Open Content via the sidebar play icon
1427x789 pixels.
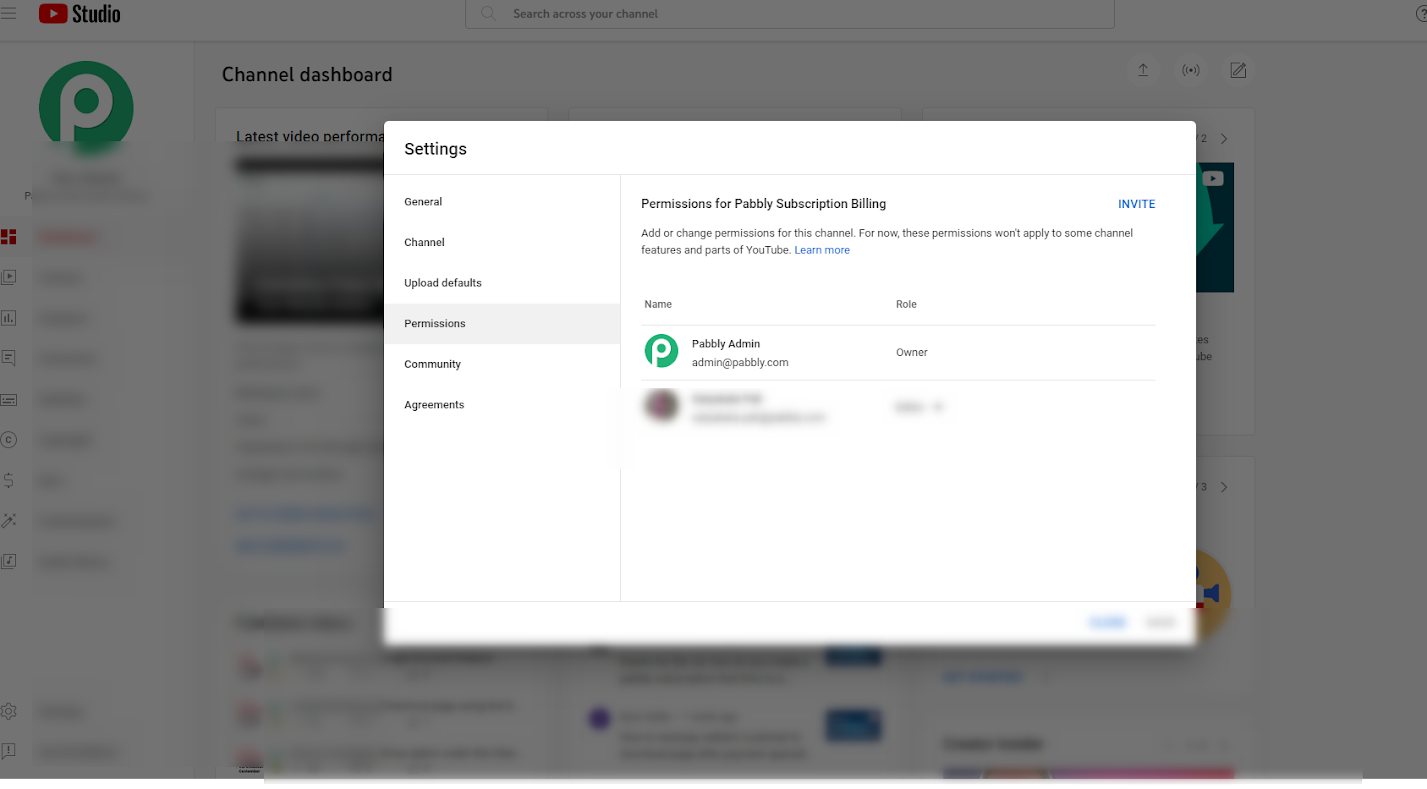tap(9, 278)
